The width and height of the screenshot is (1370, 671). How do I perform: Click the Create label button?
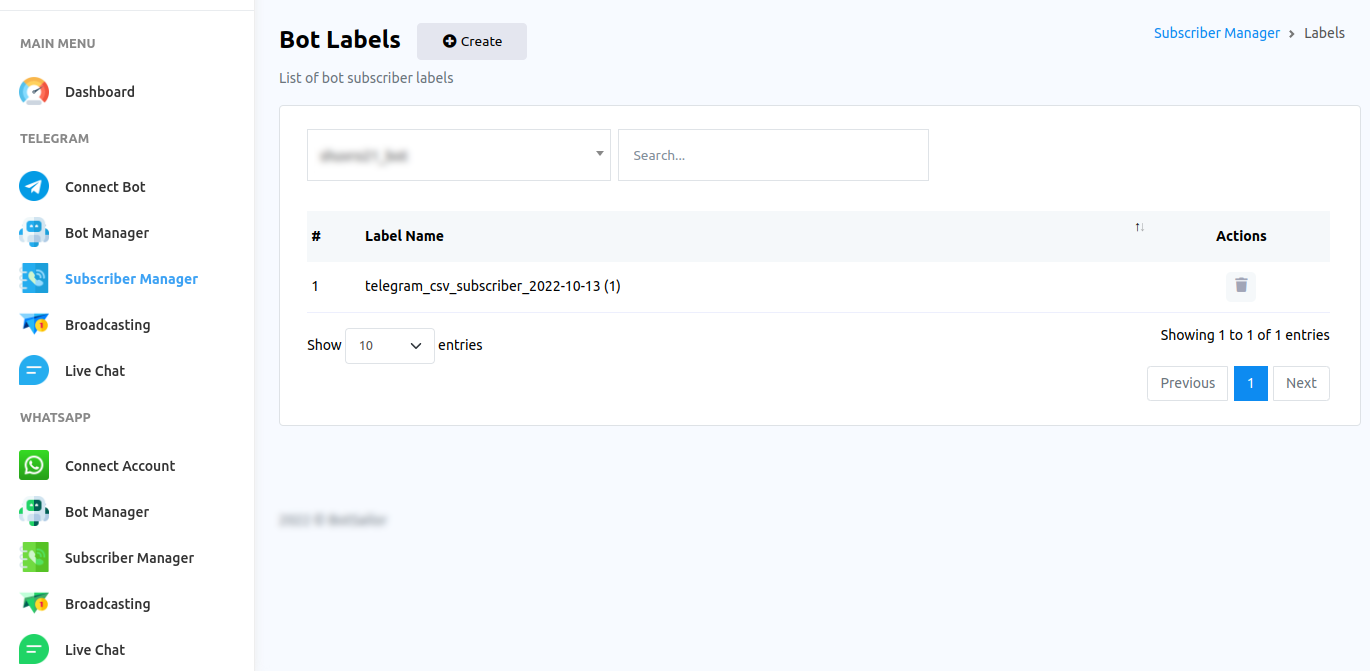click(472, 42)
